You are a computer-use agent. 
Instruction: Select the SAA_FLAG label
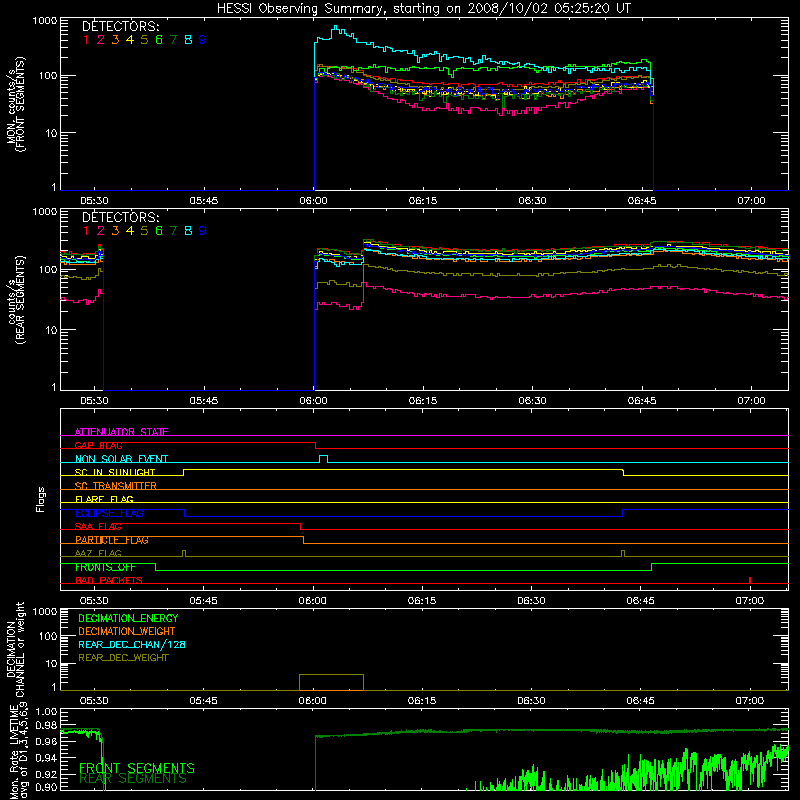point(98,527)
